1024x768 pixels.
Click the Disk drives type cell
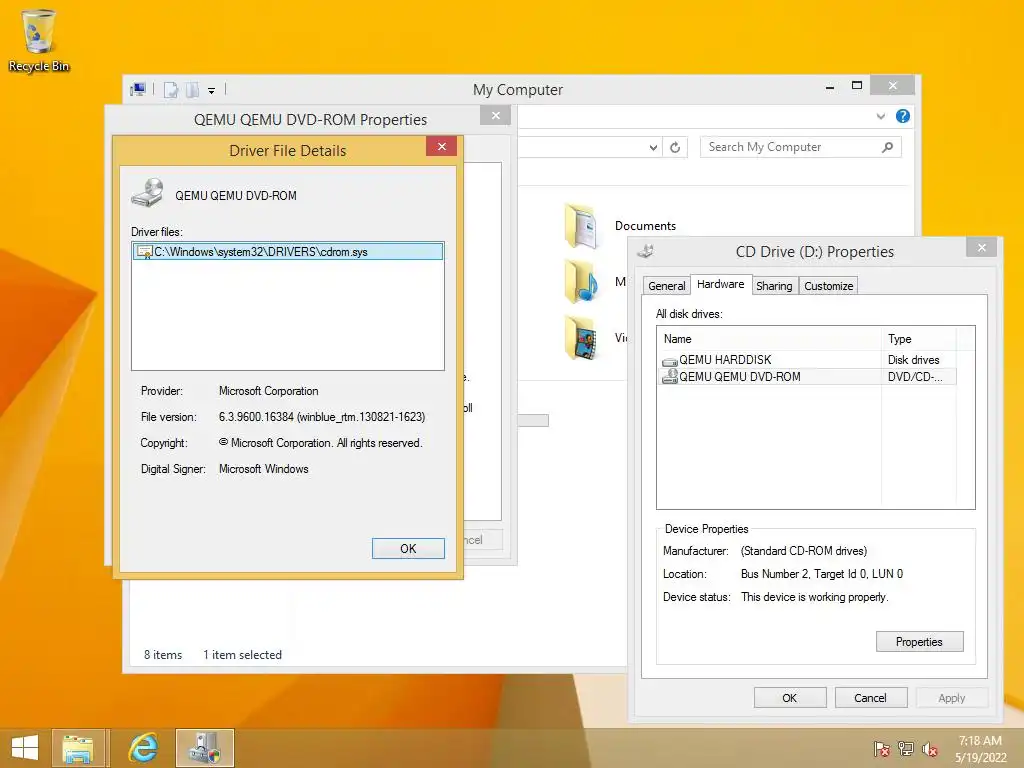click(x=913, y=360)
